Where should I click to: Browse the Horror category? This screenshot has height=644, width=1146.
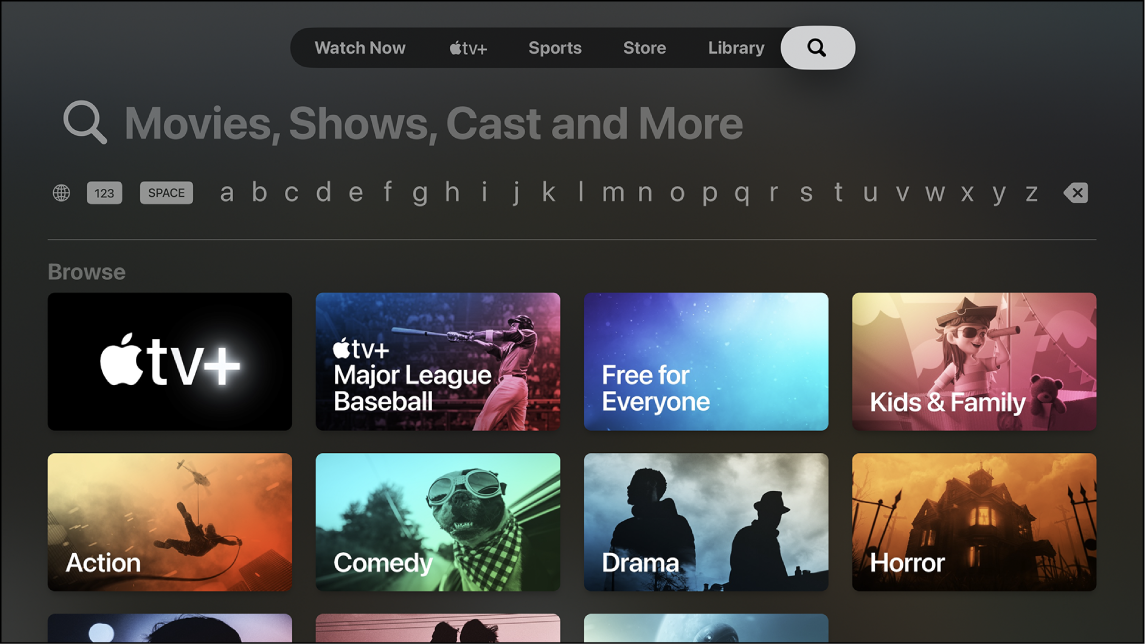pyautogui.click(x=973, y=522)
